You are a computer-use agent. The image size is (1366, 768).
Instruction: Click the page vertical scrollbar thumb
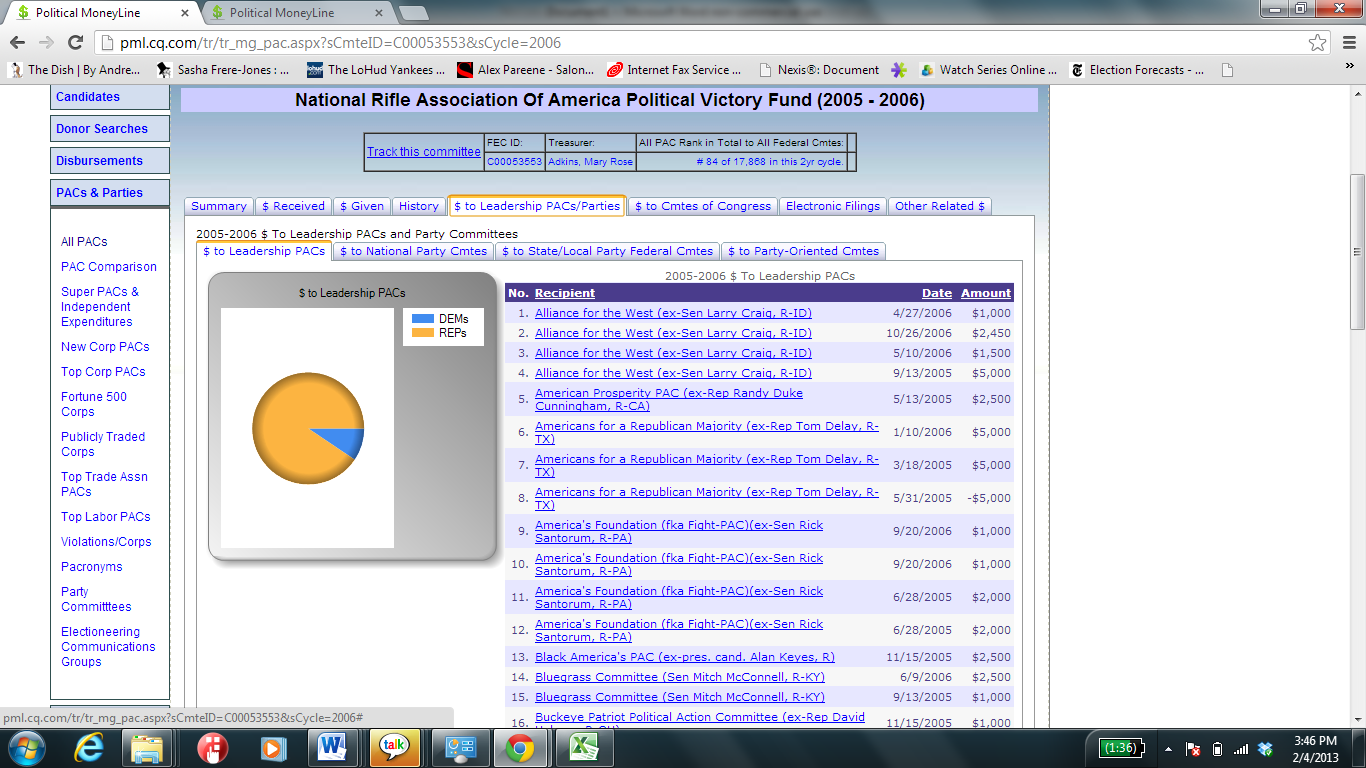[x=1357, y=251]
